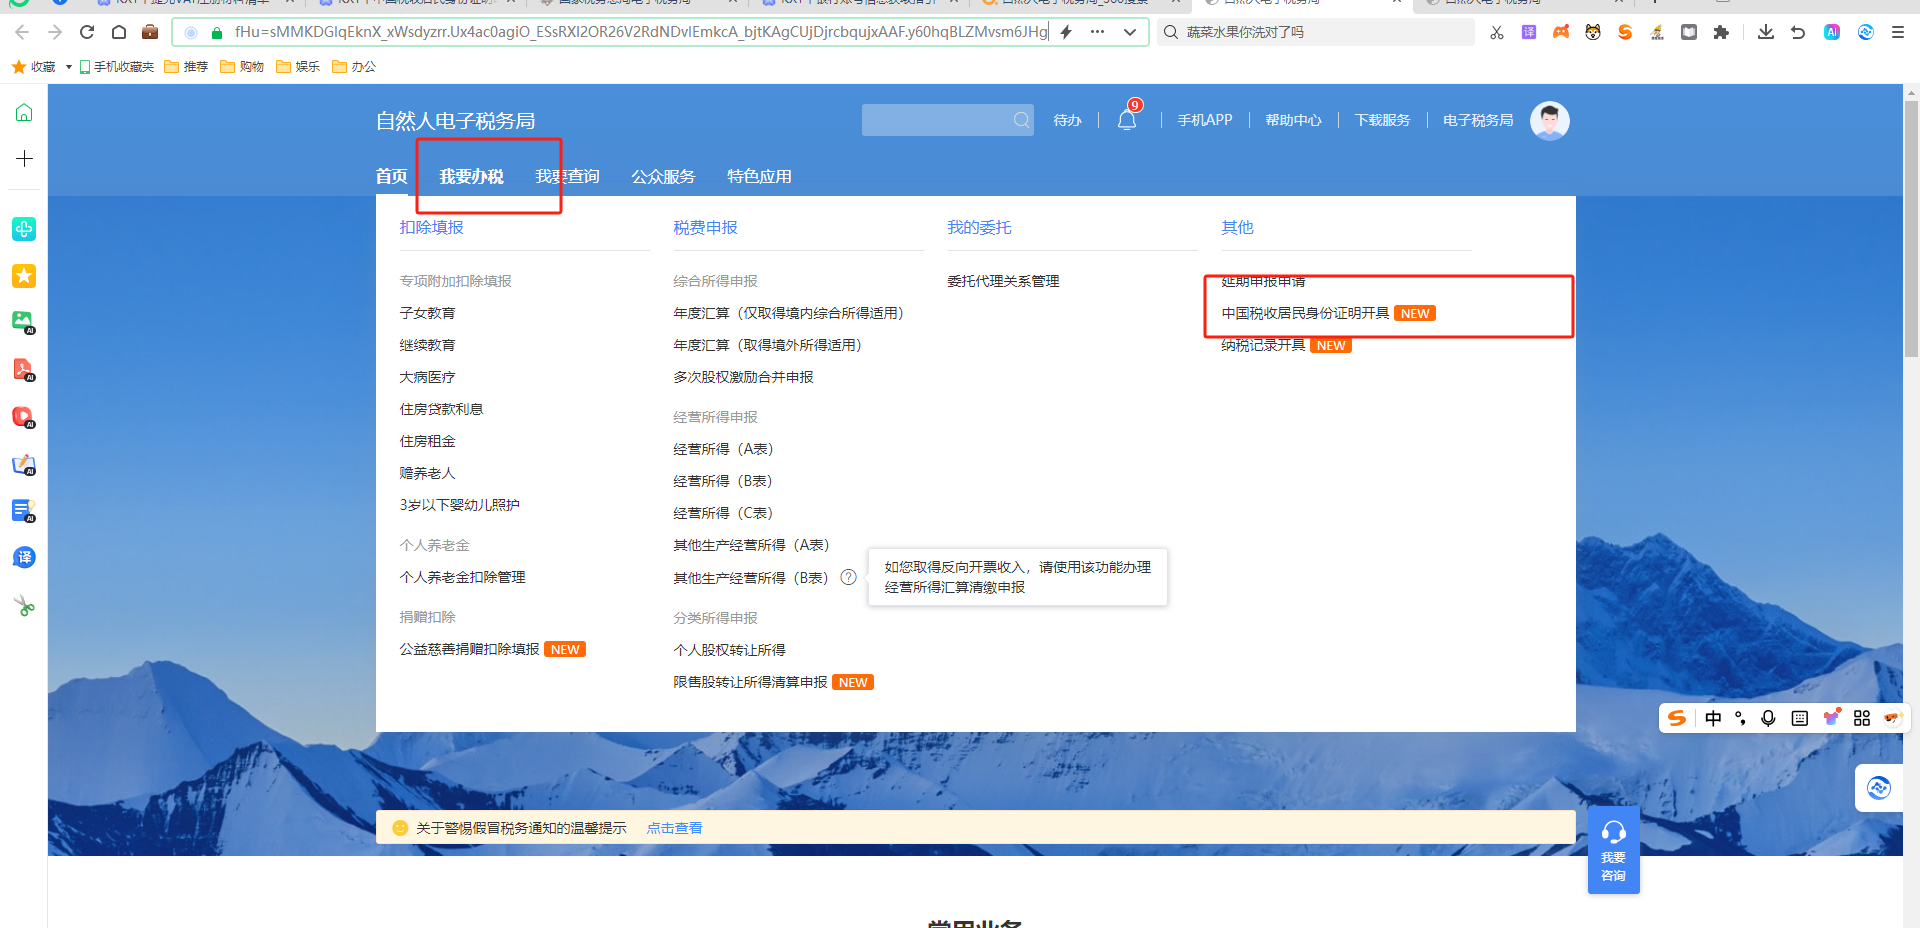Click the notification bell icon
Viewport: 1920px width, 928px height.
tap(1127, 121)
